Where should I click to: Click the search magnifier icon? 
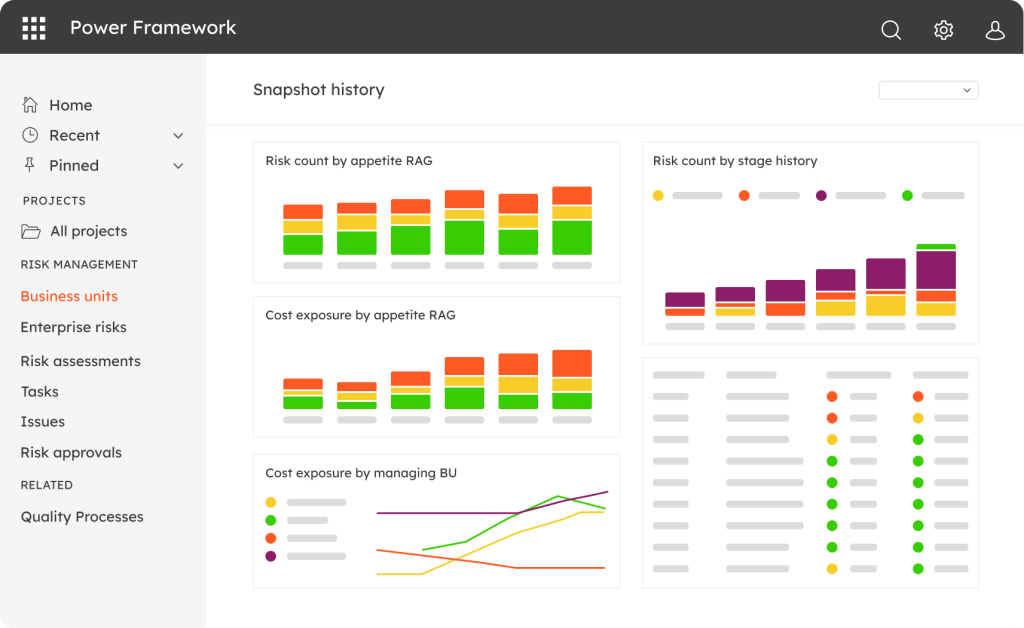tap(890, 30)
